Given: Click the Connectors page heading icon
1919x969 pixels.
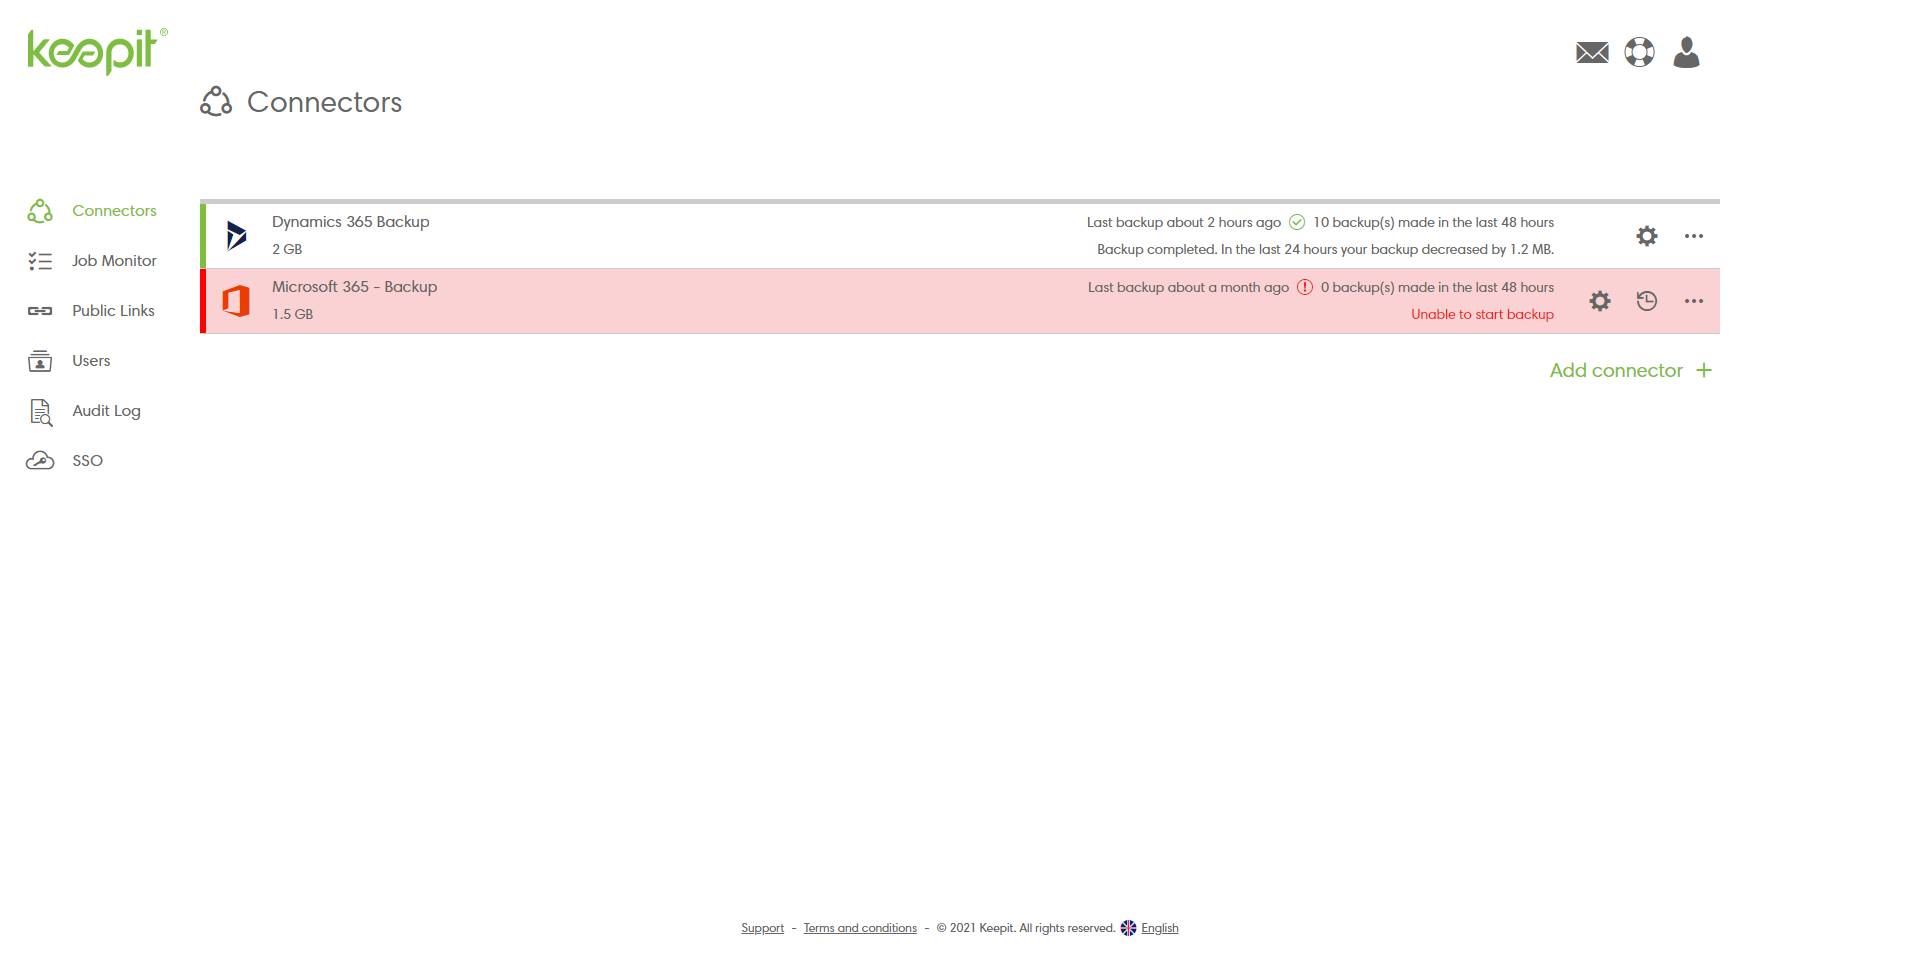Looking at the screenshot, I should tap(216, 101).
